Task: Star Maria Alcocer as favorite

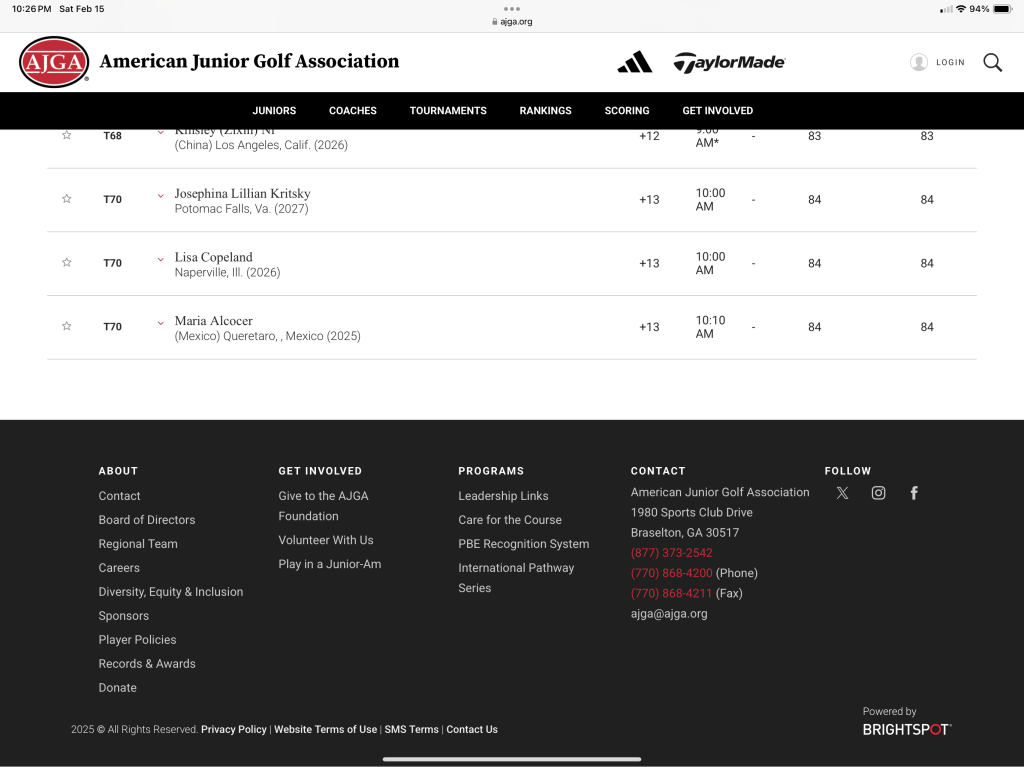Action: (67, 326)
